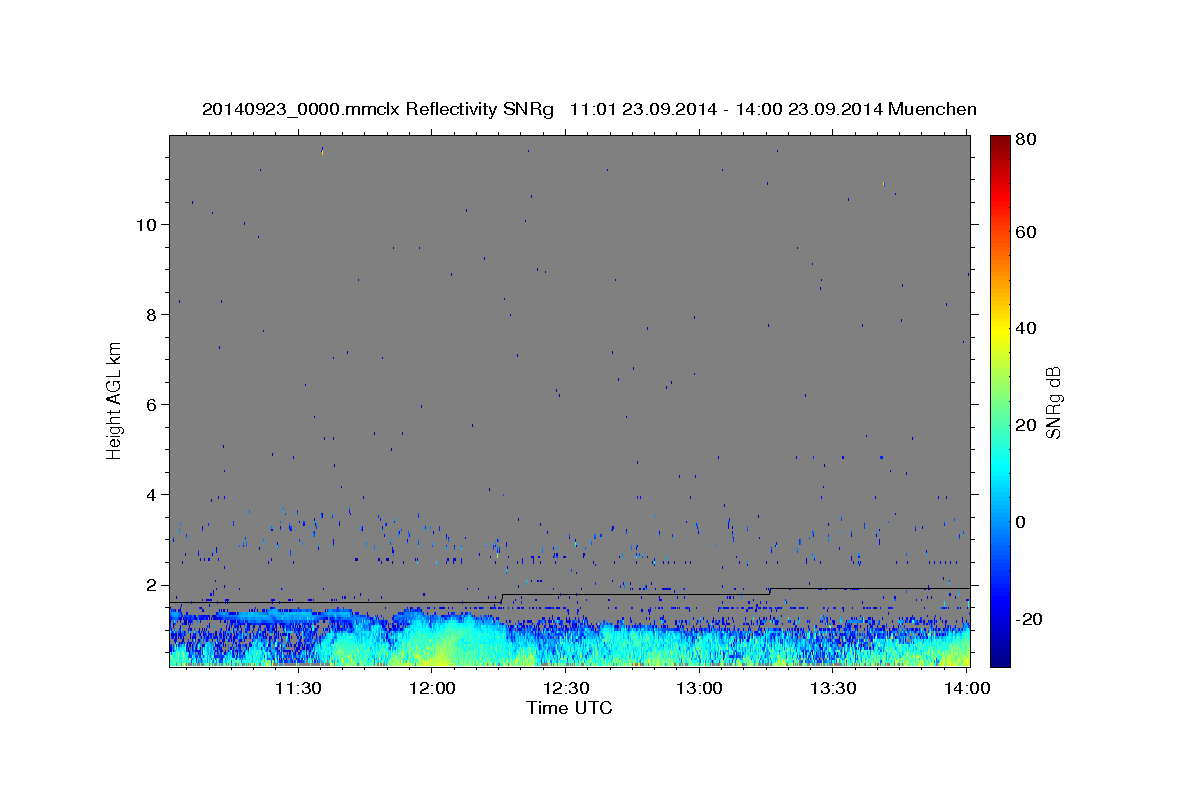Click the 13:30 time tick label
Screen dimensions: 1200x800
pos(833,688)
